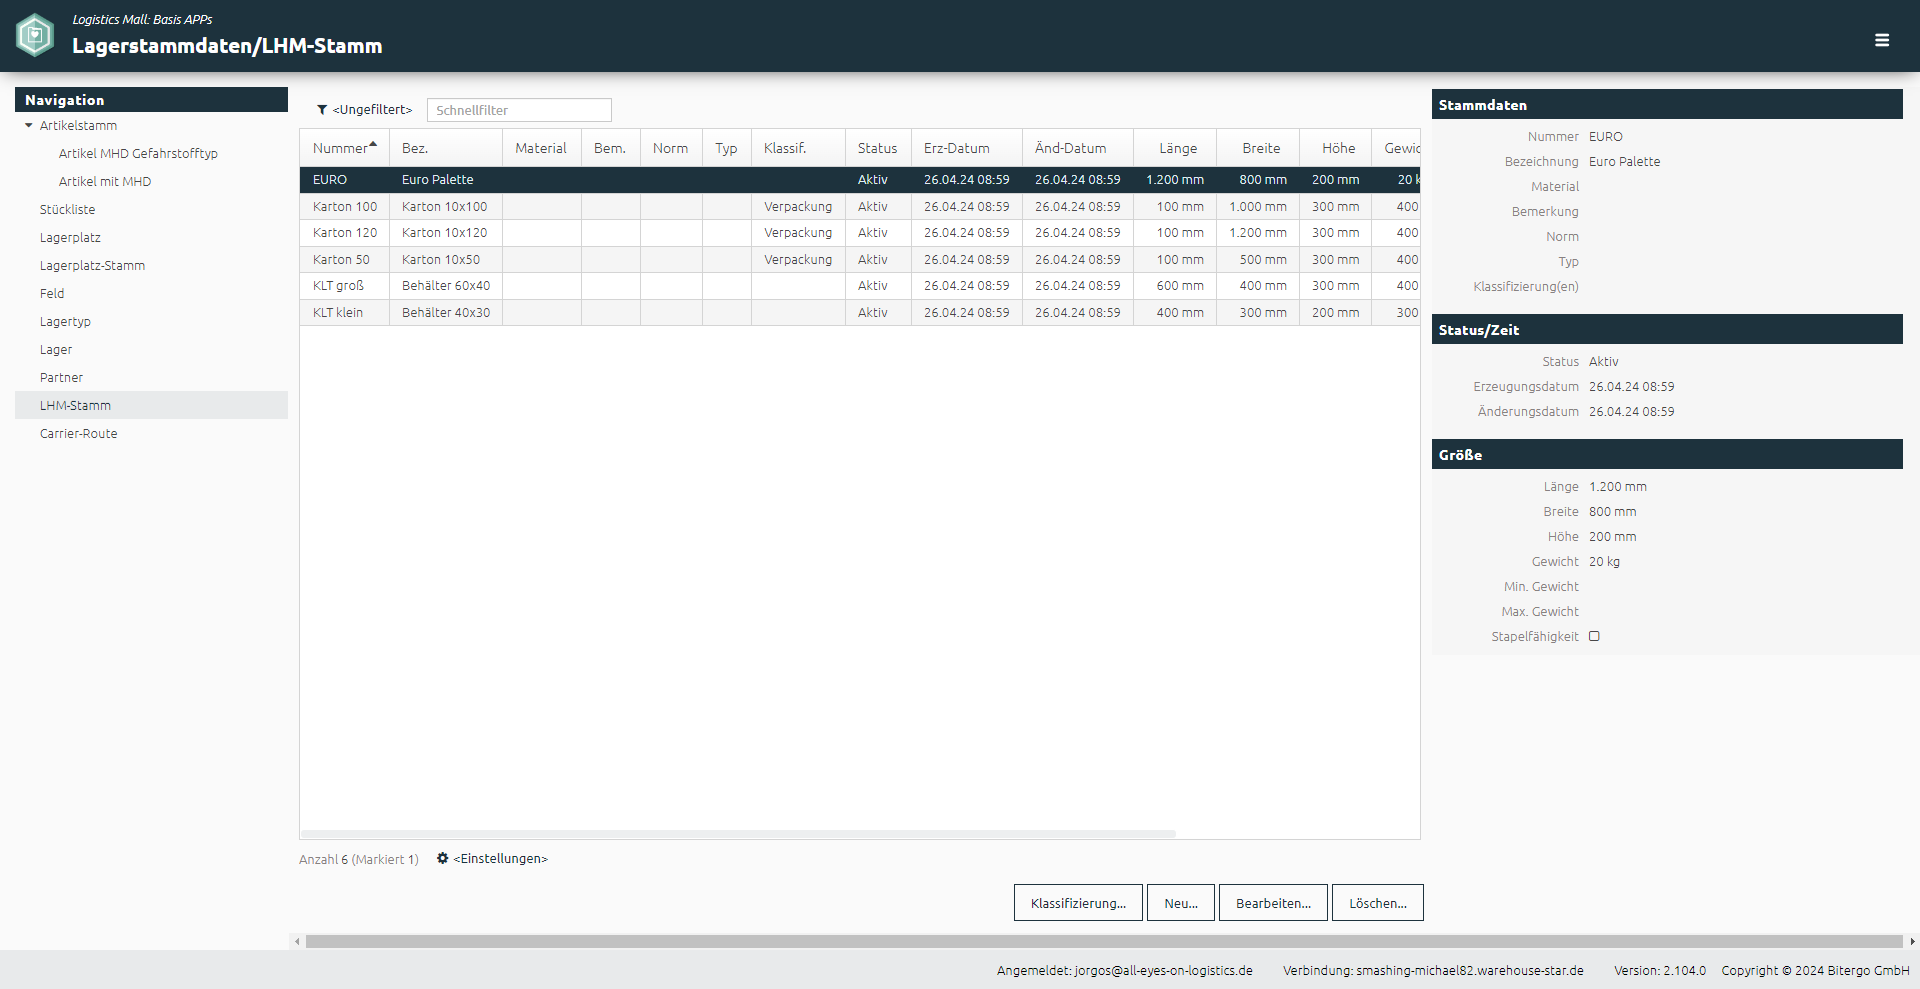1920x989 pixels.
Task: Click the Stammdaten panel header
Action: (x=1667, y=105)
